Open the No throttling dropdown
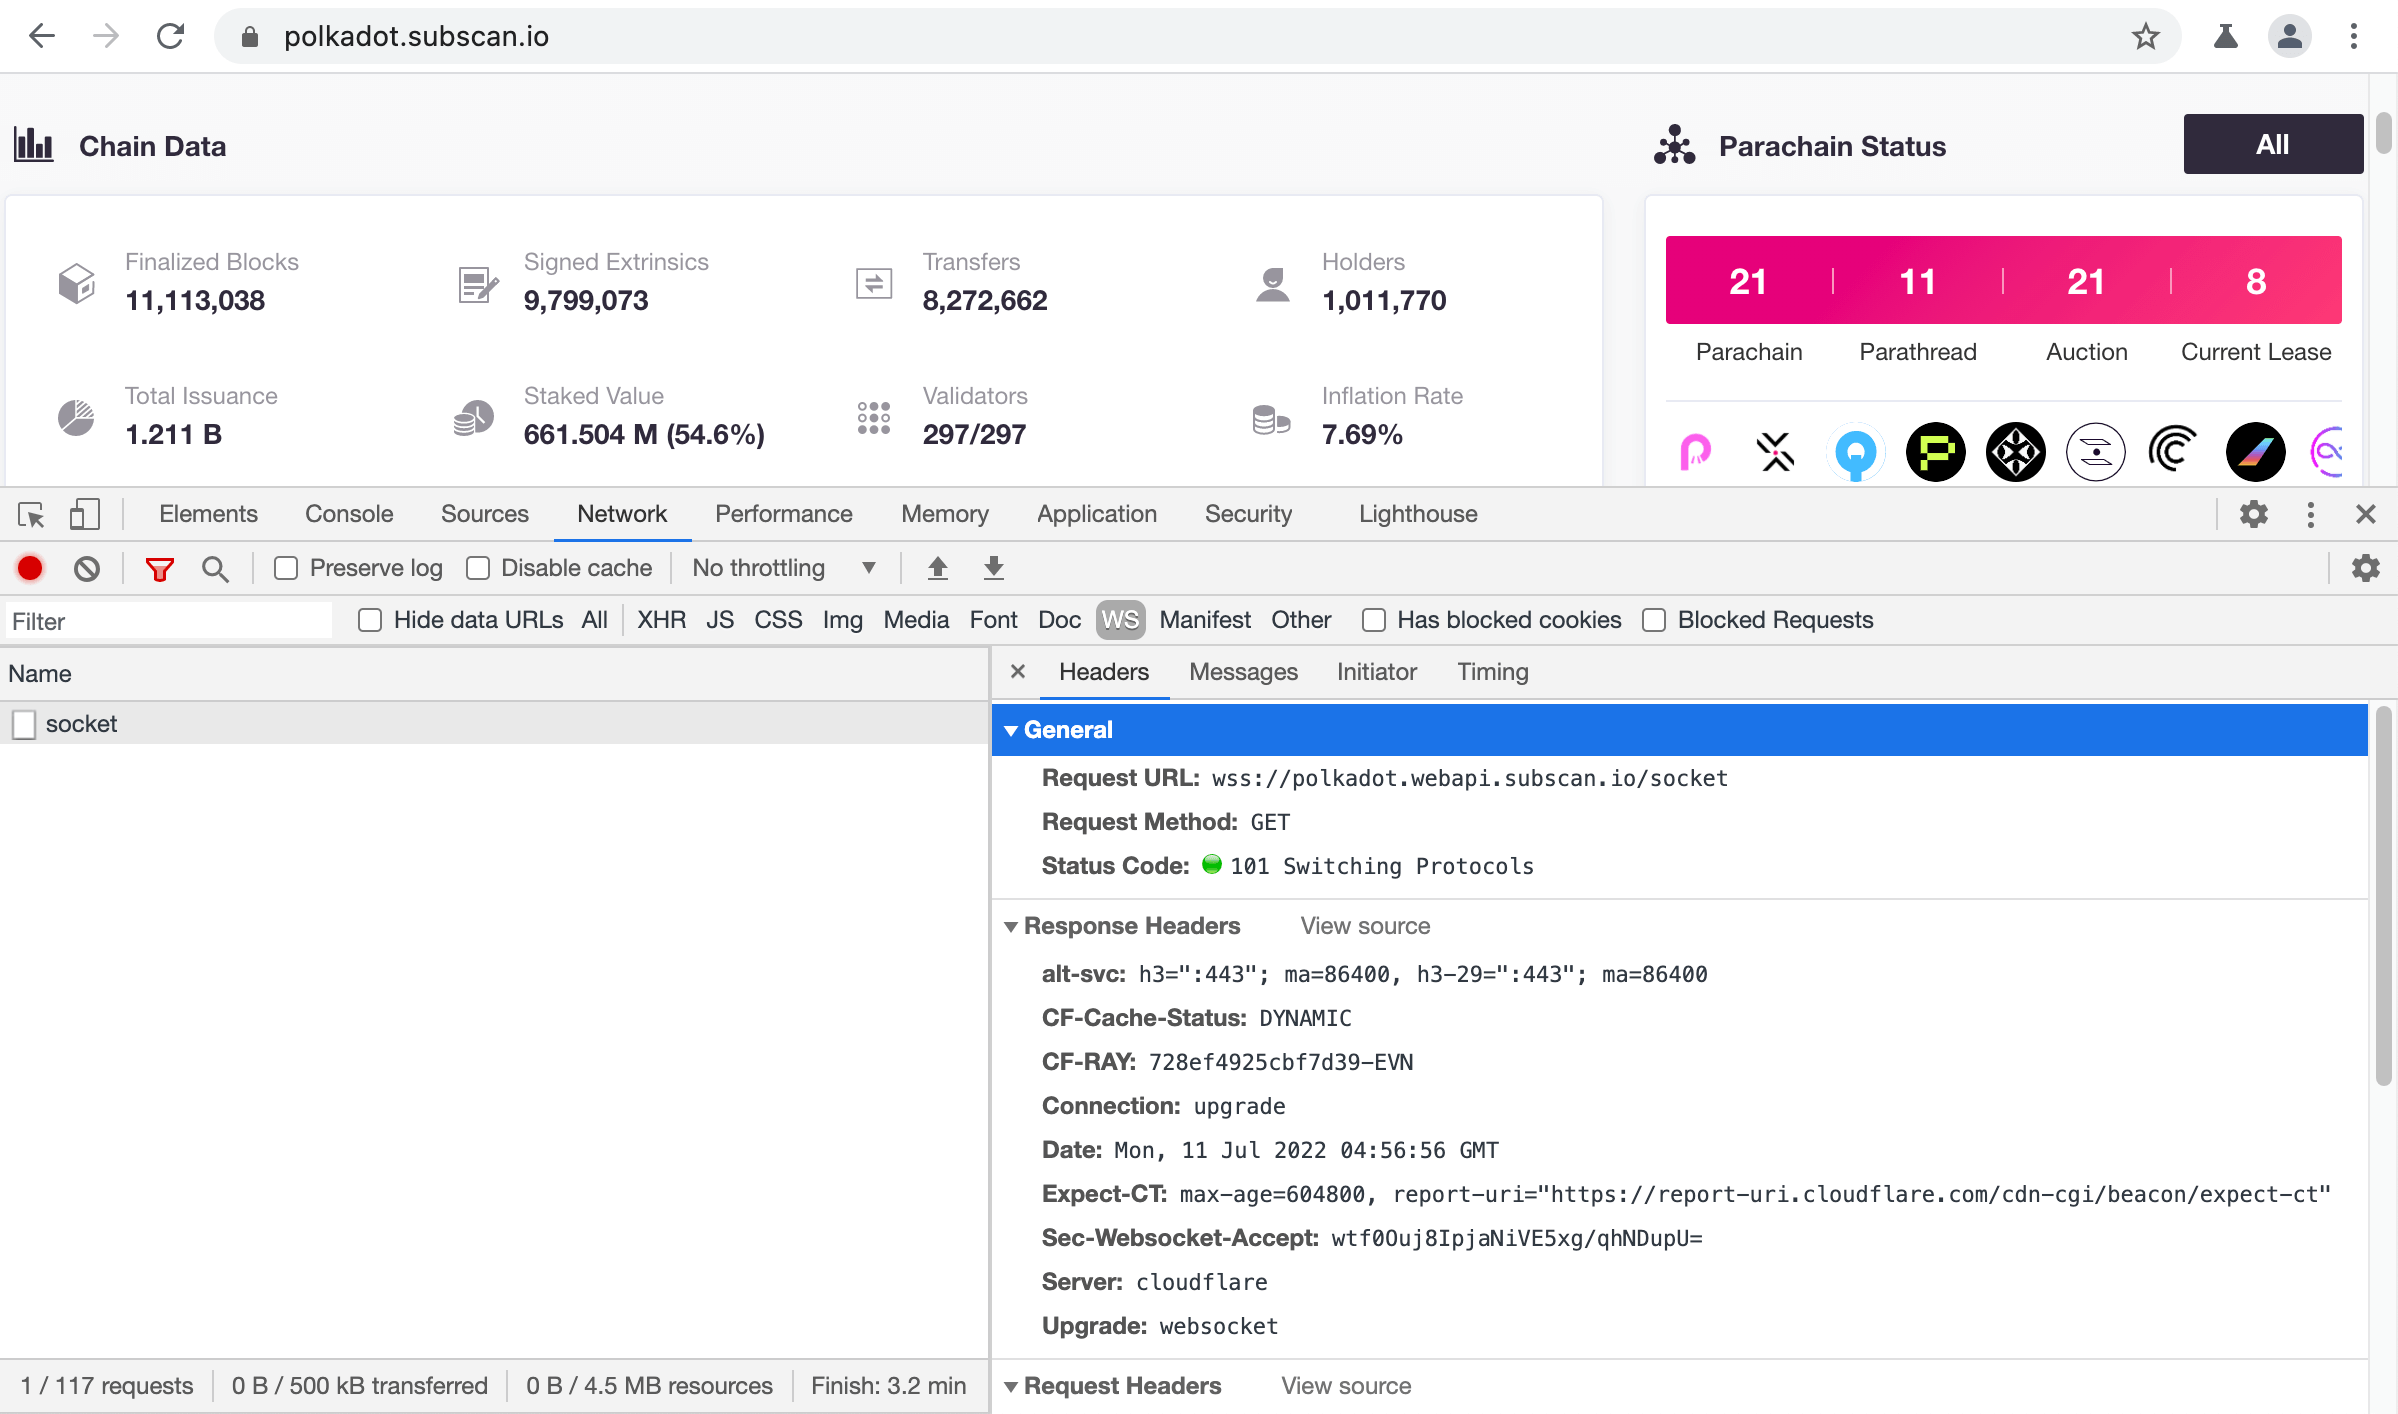The image size is (2398, 1414). point(784,568)
